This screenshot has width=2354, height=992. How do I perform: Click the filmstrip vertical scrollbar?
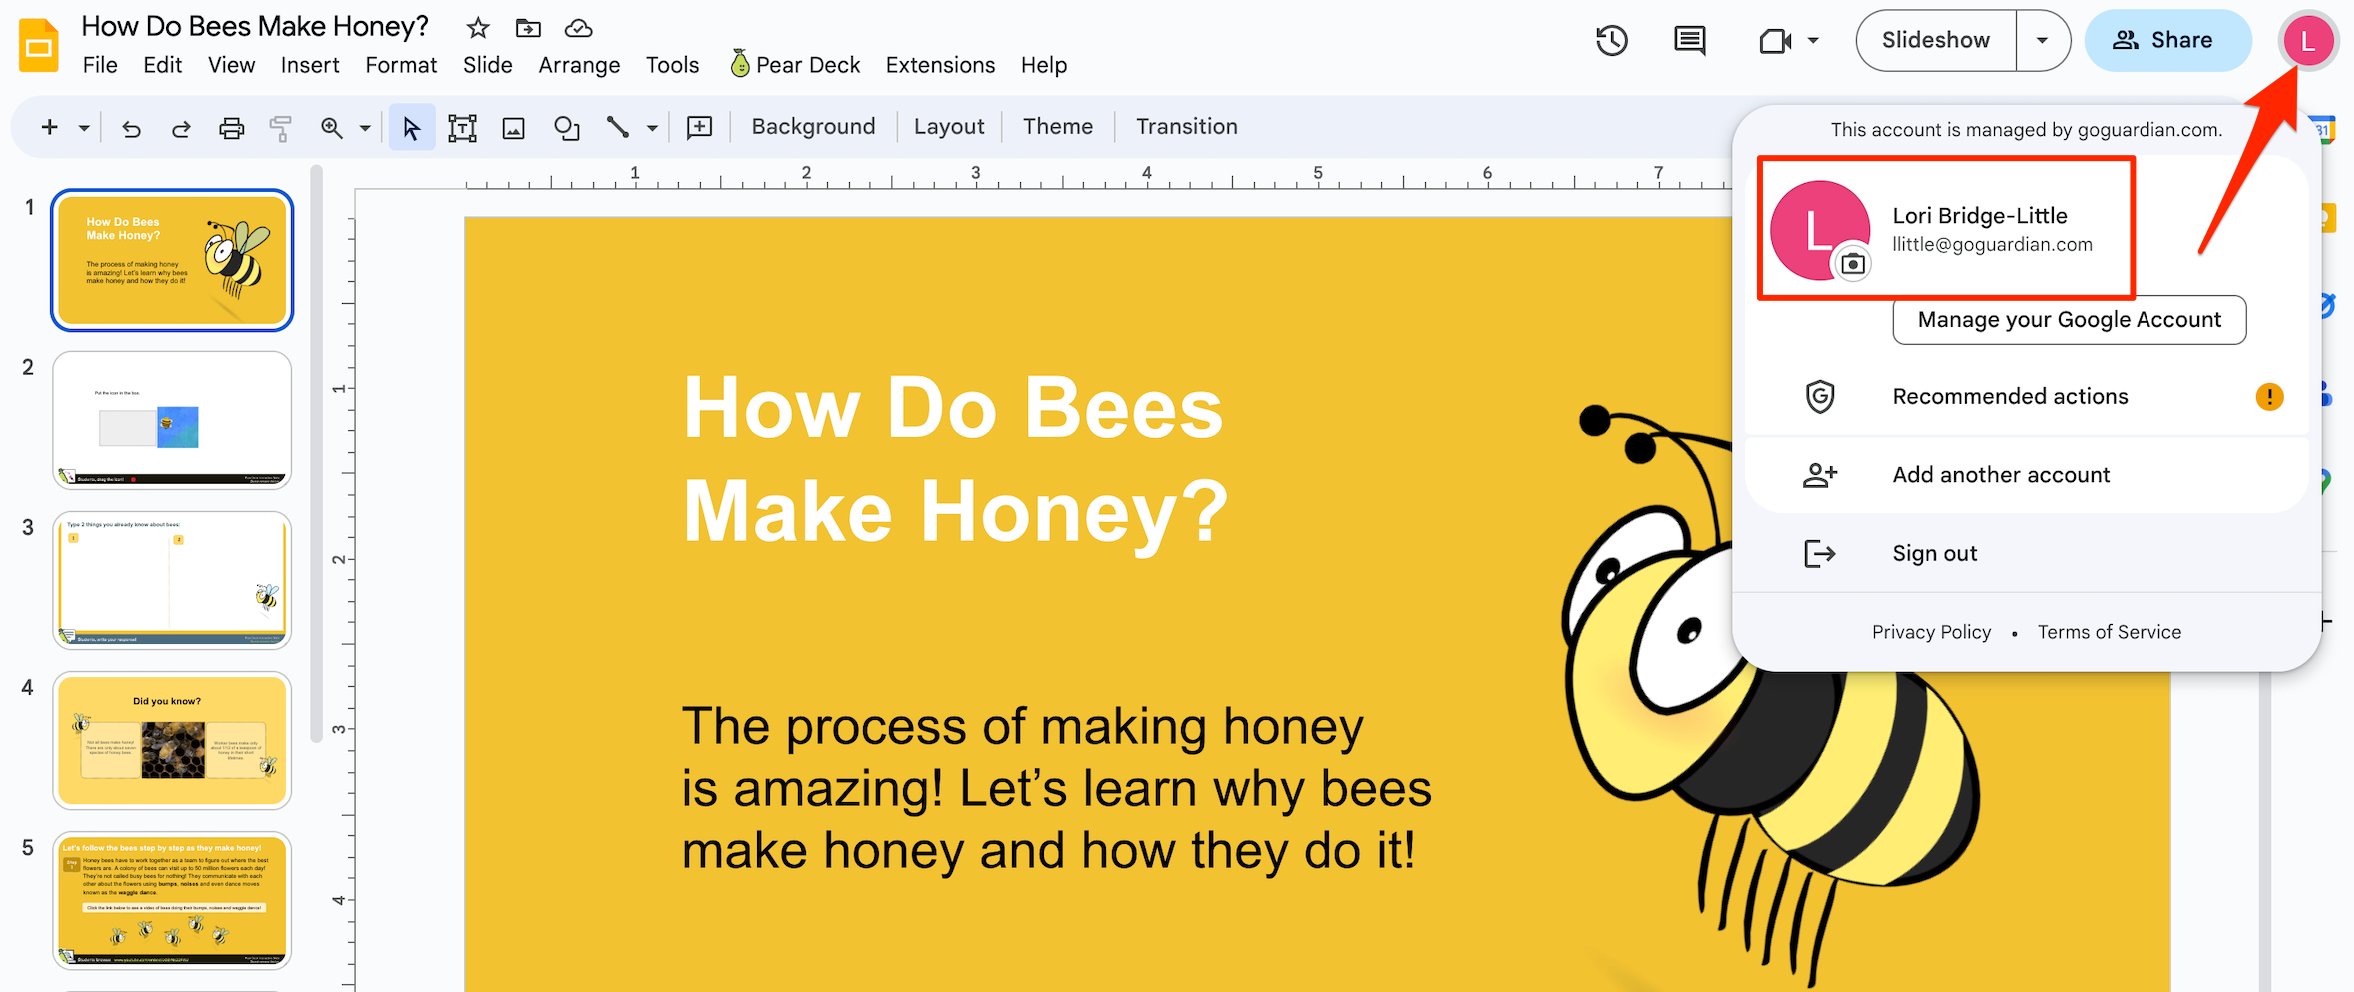pyautogui.click(x=316, y=455)
